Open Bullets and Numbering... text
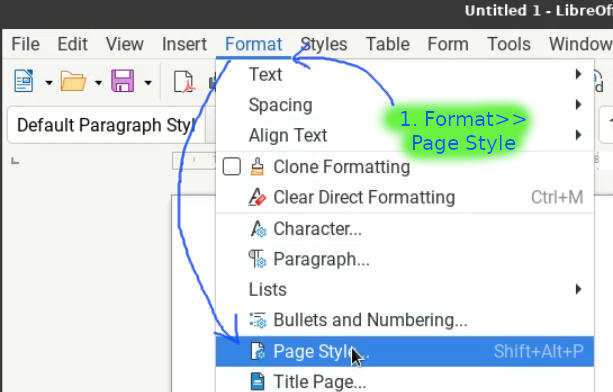Viewport: 613px width, 392px height. pyautogui.click(x=370, y=320)
